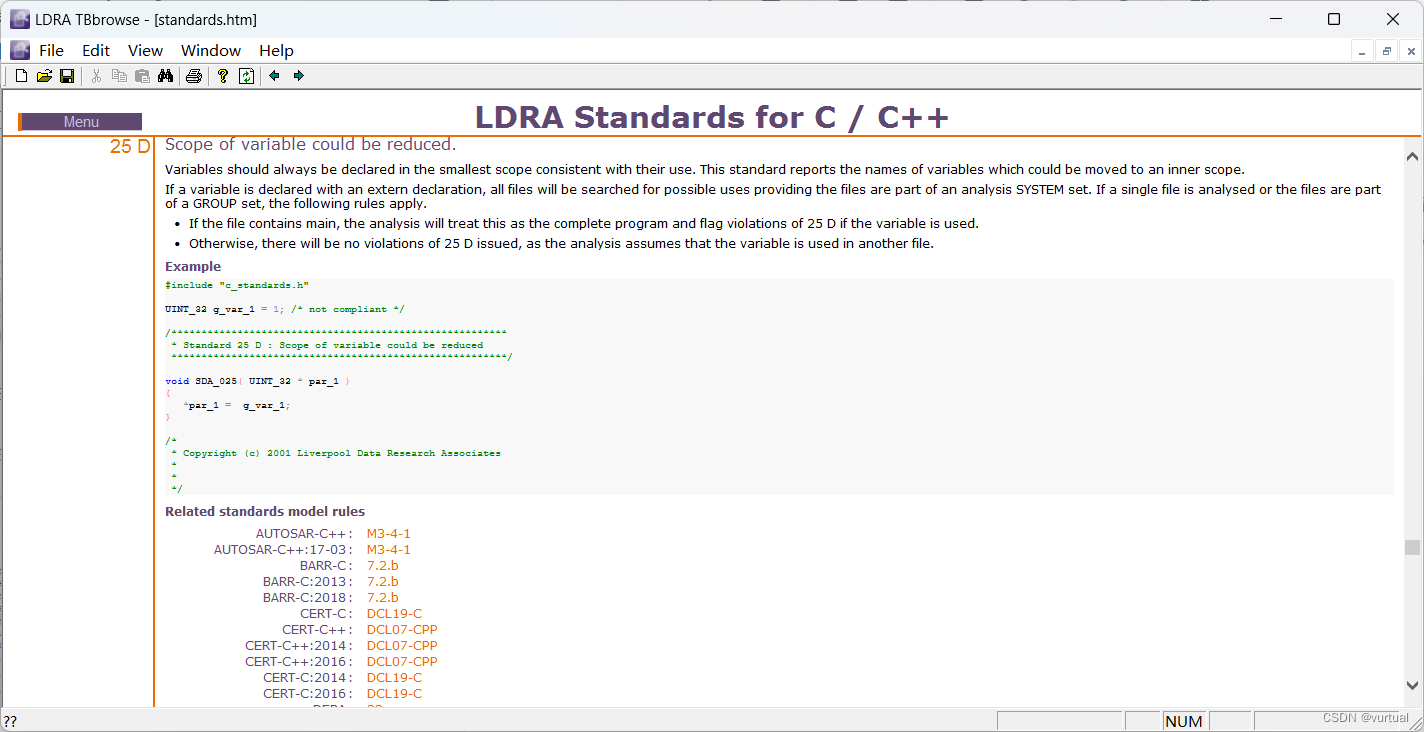Click the '??' status bar text
1424x732 pixels.
[10, 721]
